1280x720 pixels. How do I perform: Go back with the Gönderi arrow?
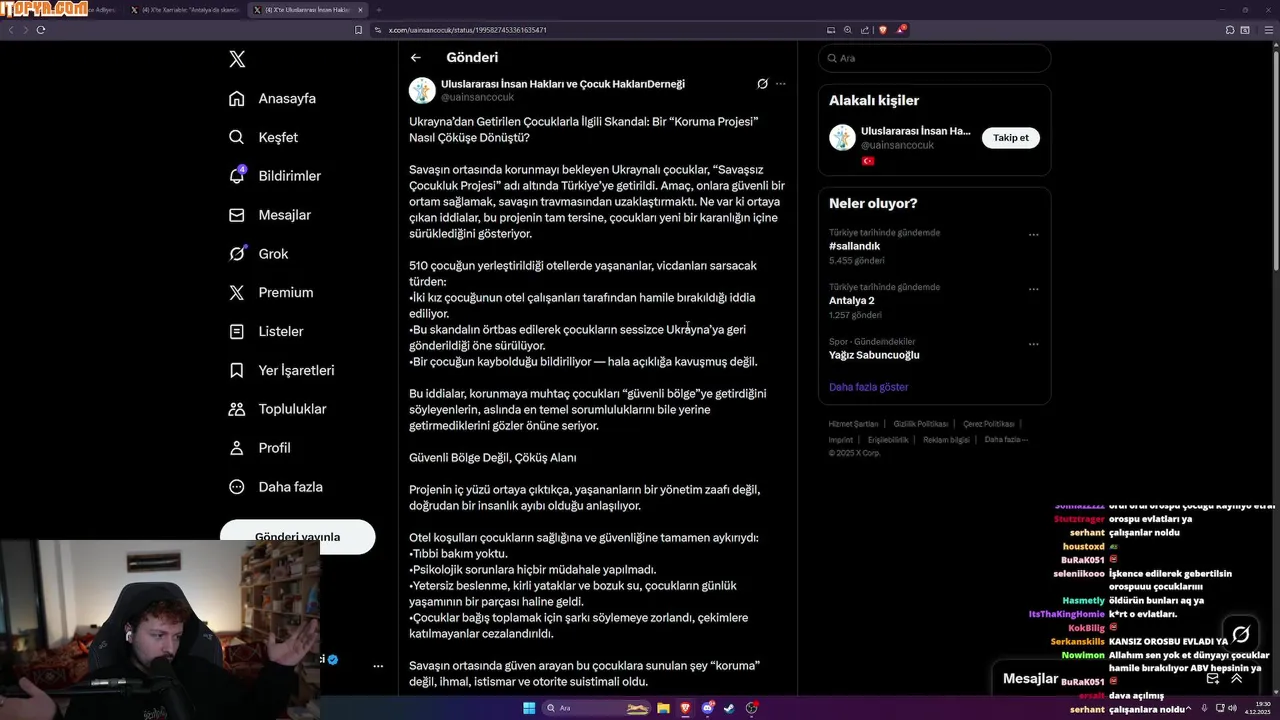[x=416, y=58]
